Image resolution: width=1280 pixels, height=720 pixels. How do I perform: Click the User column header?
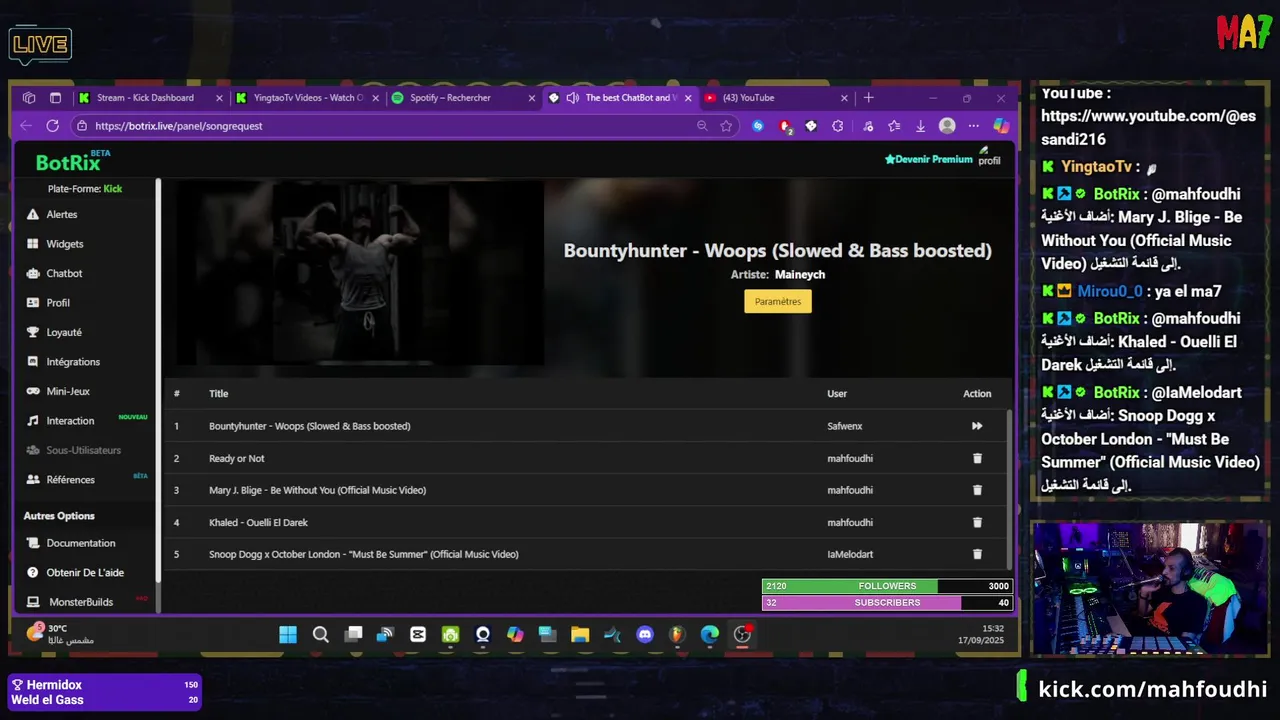click(837, 394)
